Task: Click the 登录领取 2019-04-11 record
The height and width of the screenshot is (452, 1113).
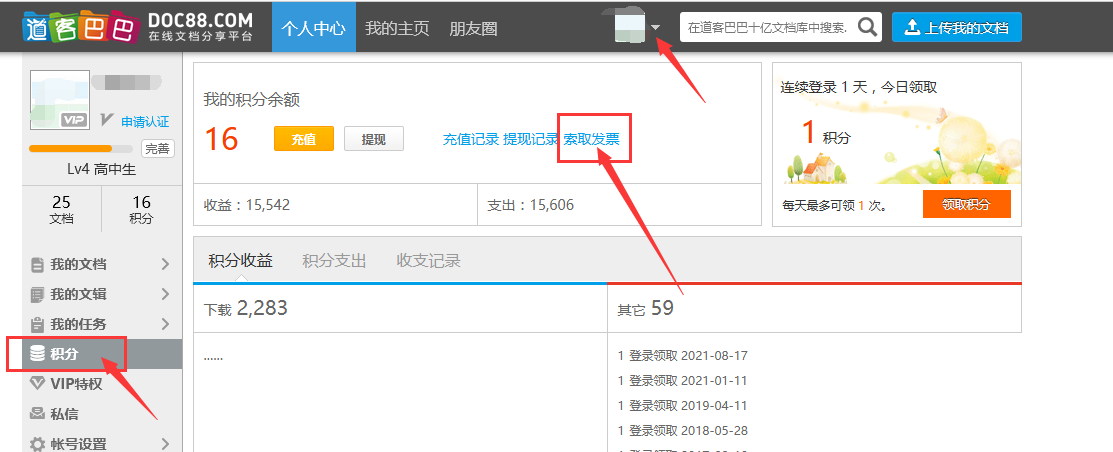Action: click(x=683, y=405)
